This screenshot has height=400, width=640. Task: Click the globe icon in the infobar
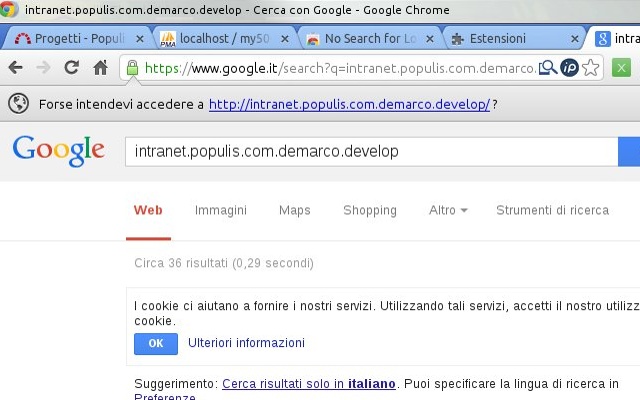[x=18, y=104]
